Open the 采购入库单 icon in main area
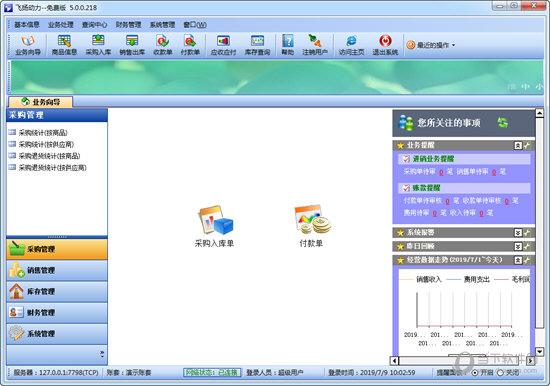The height and width of the screenshot is (386, 550). point(214,226)
